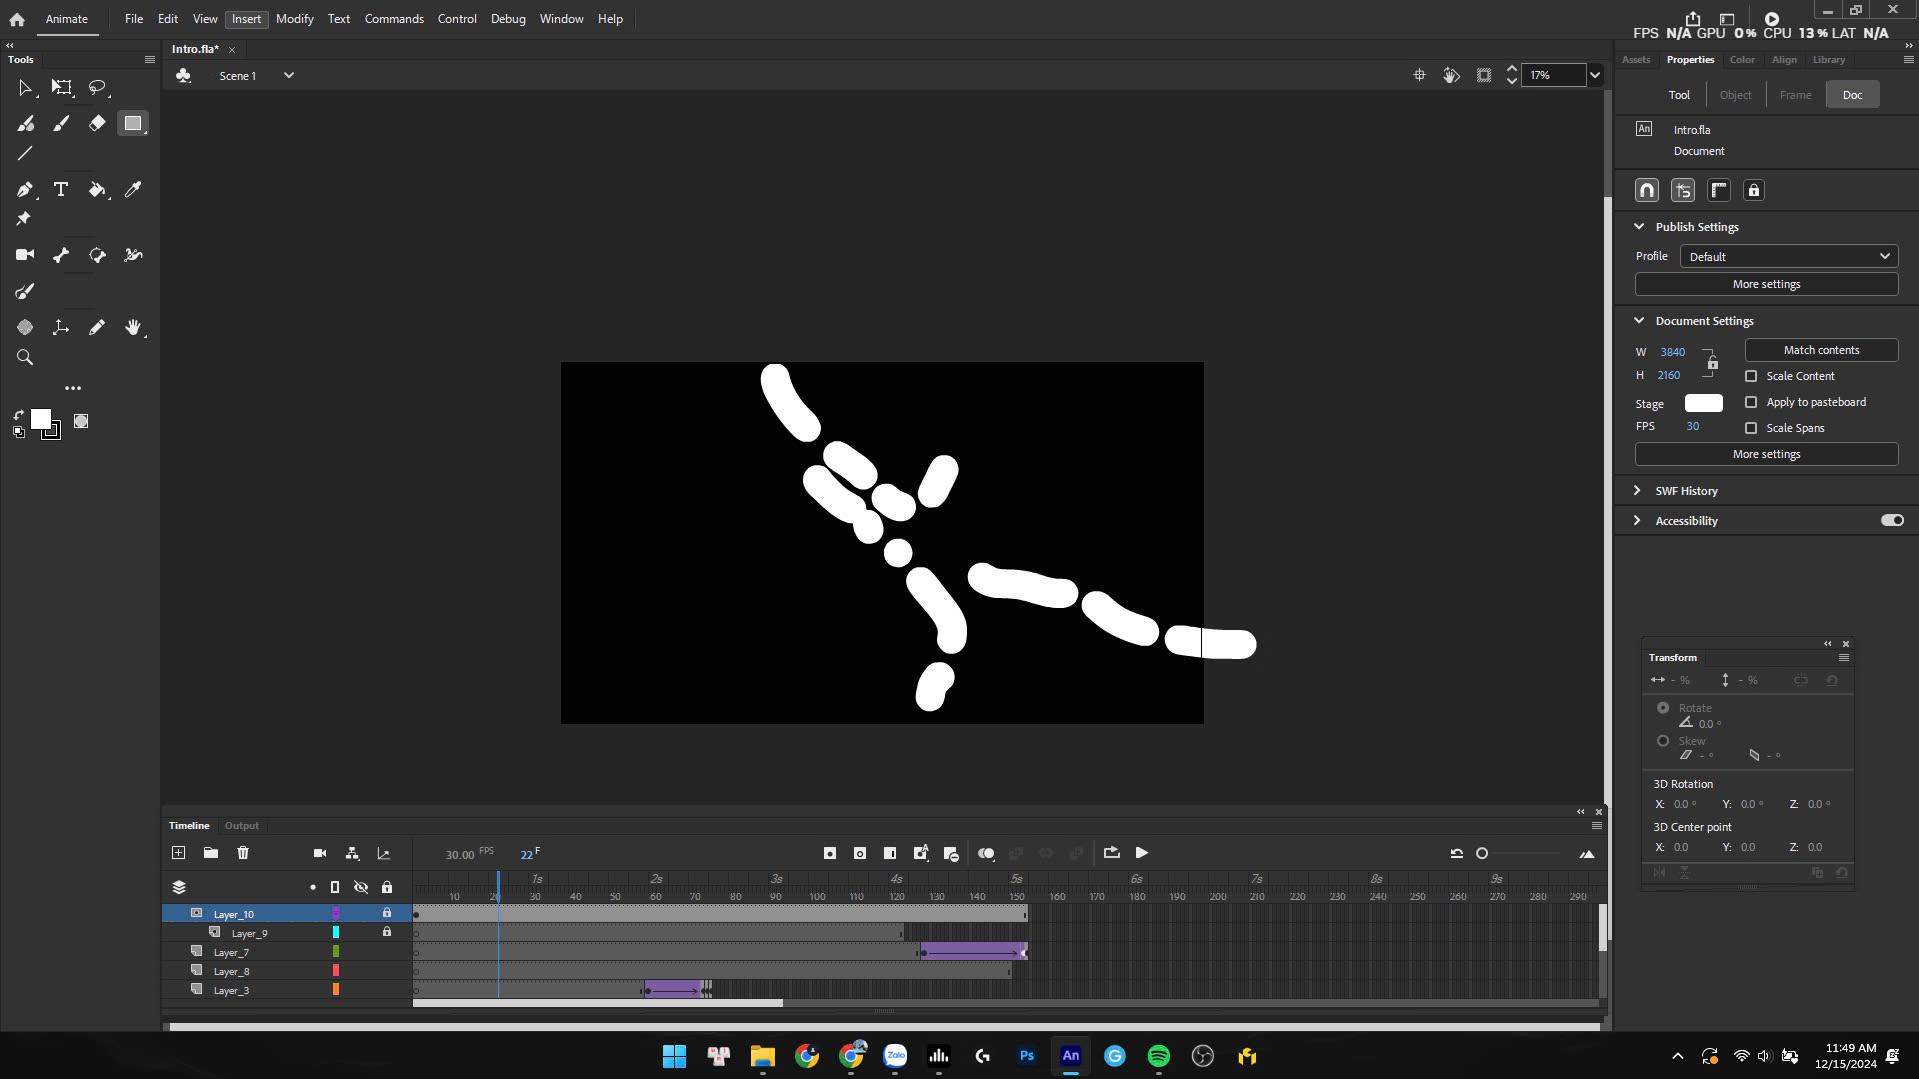This screenshot has height=1079, width=1919.
Task: Select the Fluid Brush tool
Action: 25,123
